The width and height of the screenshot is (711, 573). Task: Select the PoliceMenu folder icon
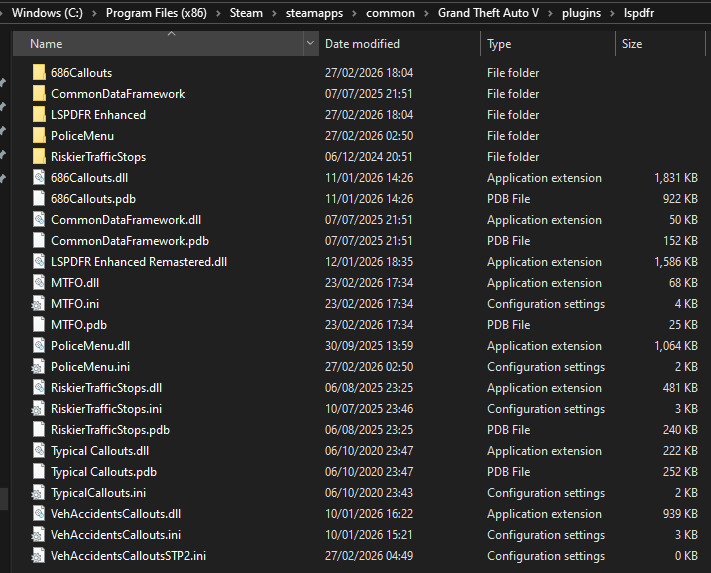39,136
